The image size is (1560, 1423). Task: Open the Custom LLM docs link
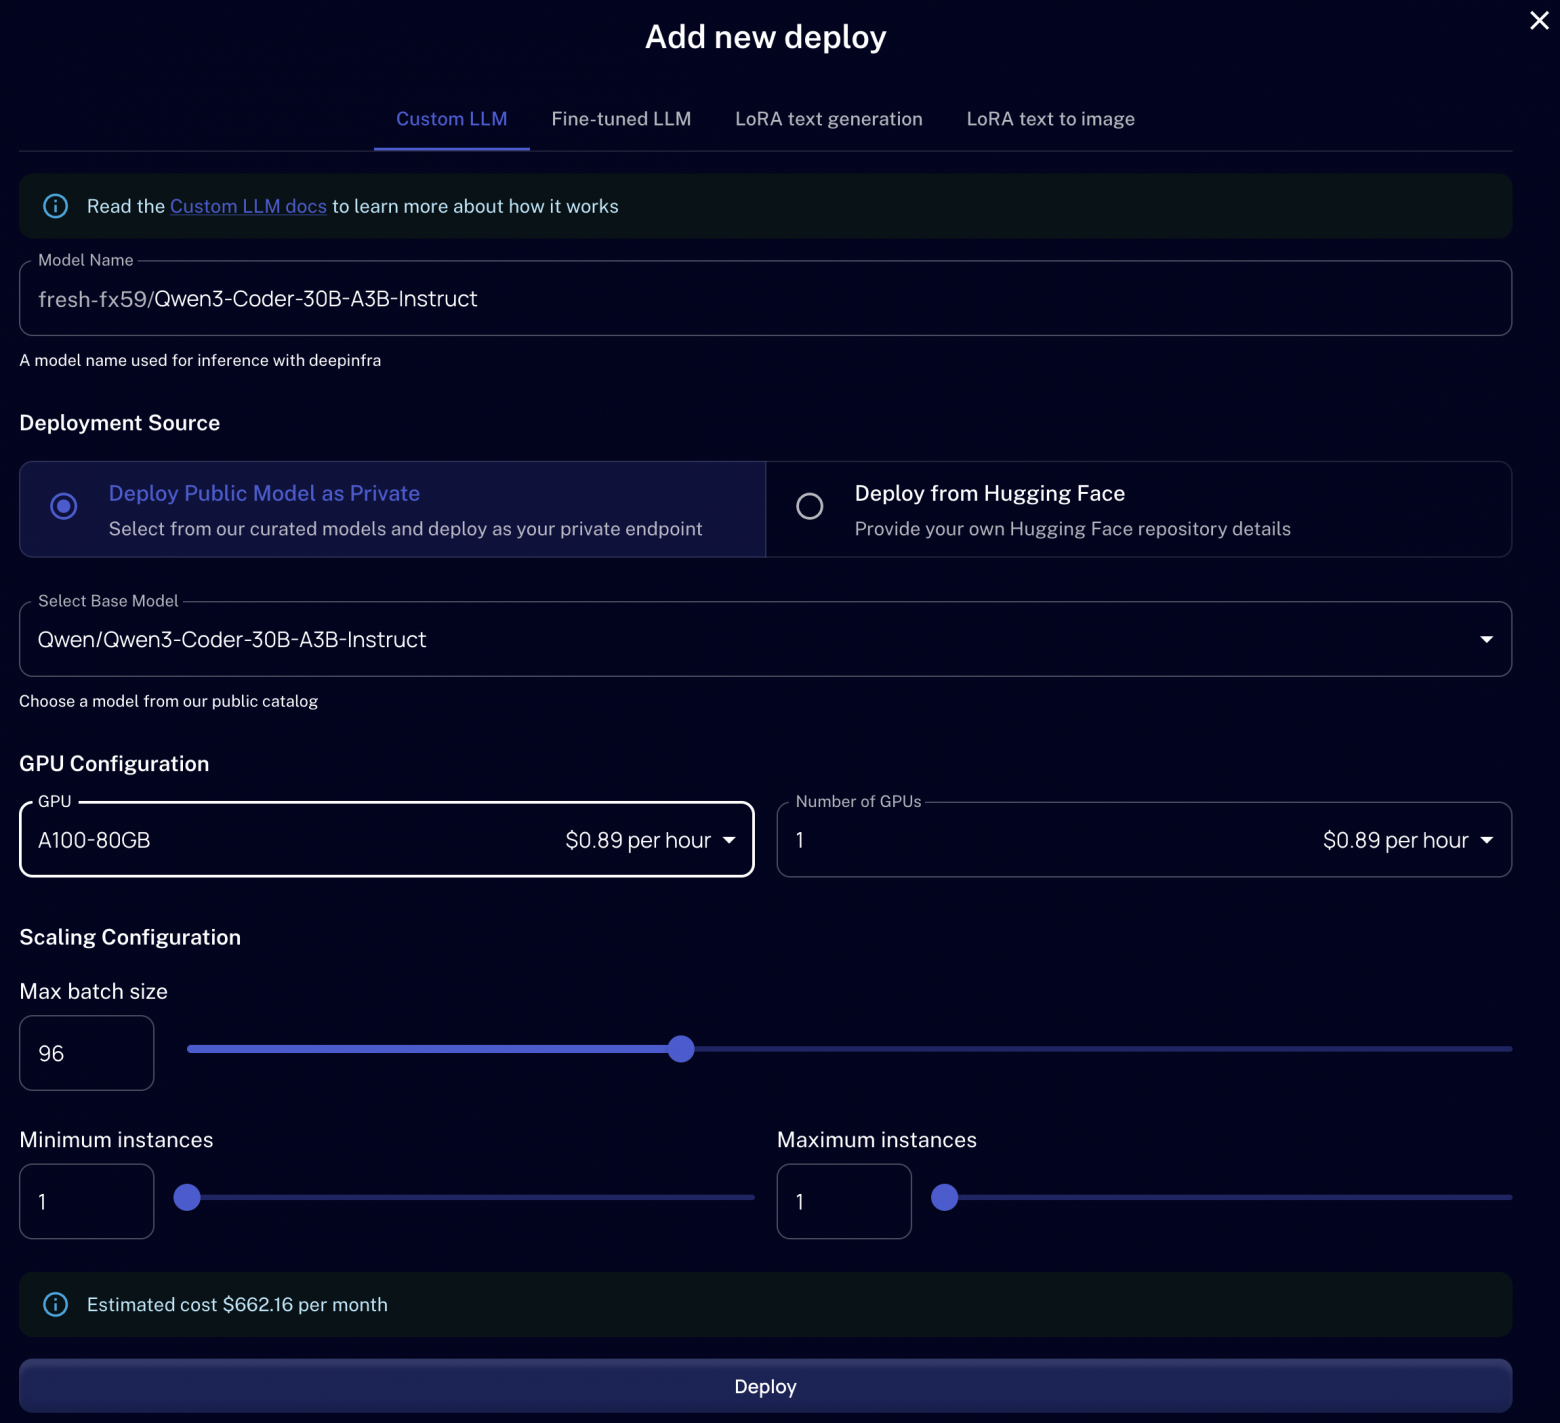coord(248,206)
